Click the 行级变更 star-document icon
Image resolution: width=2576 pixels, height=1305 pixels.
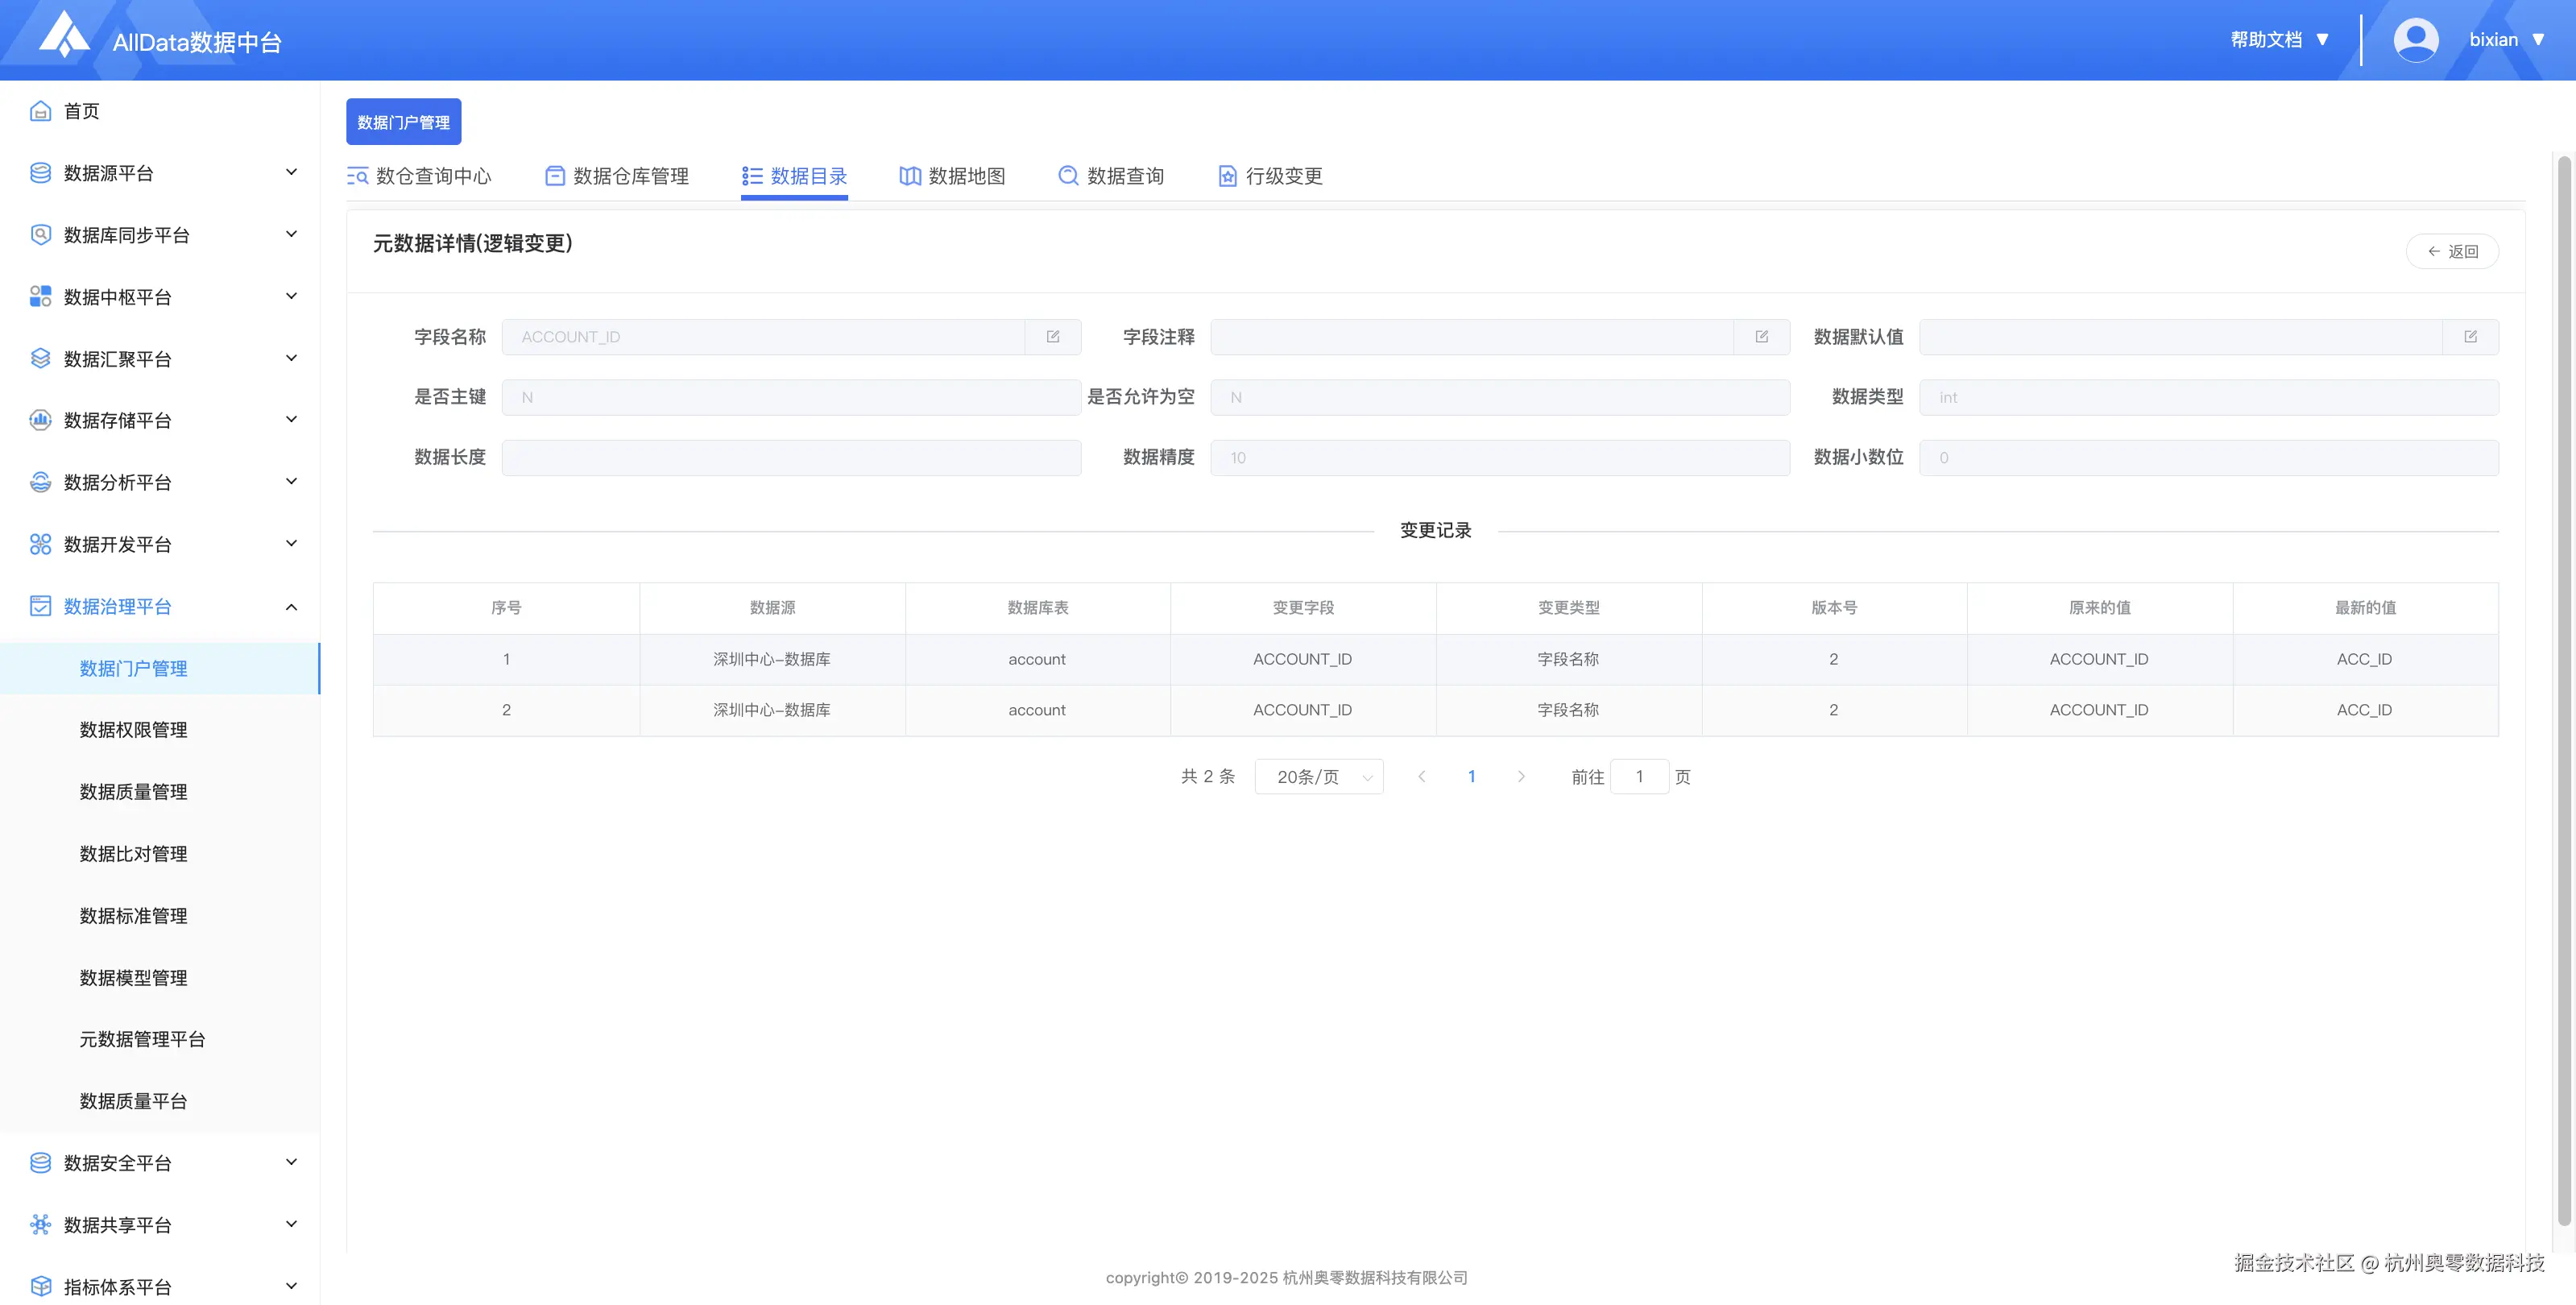(x=1227, y=176)
